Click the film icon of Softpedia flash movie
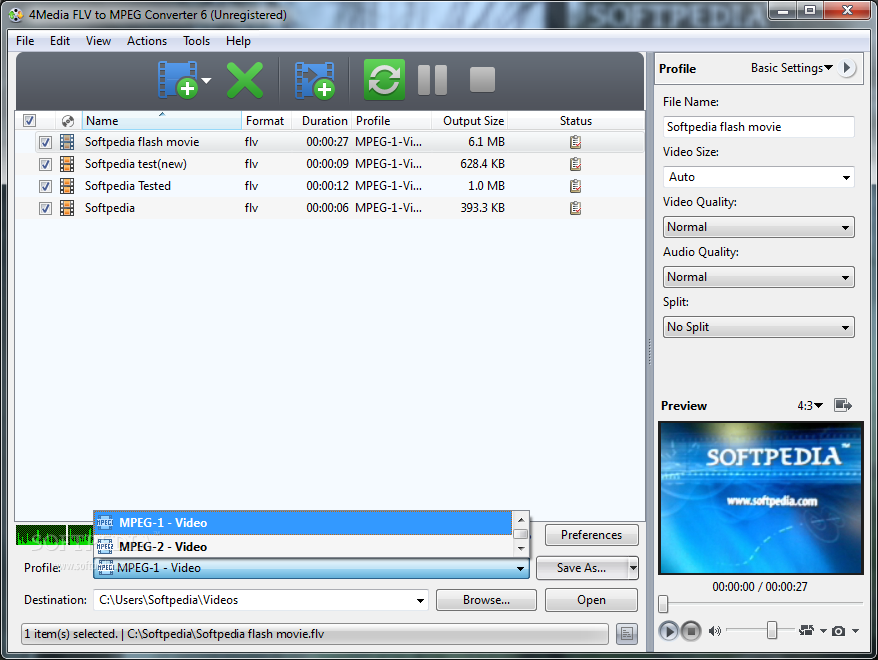This screenshot has height=660, width=878. click(67, 142)
